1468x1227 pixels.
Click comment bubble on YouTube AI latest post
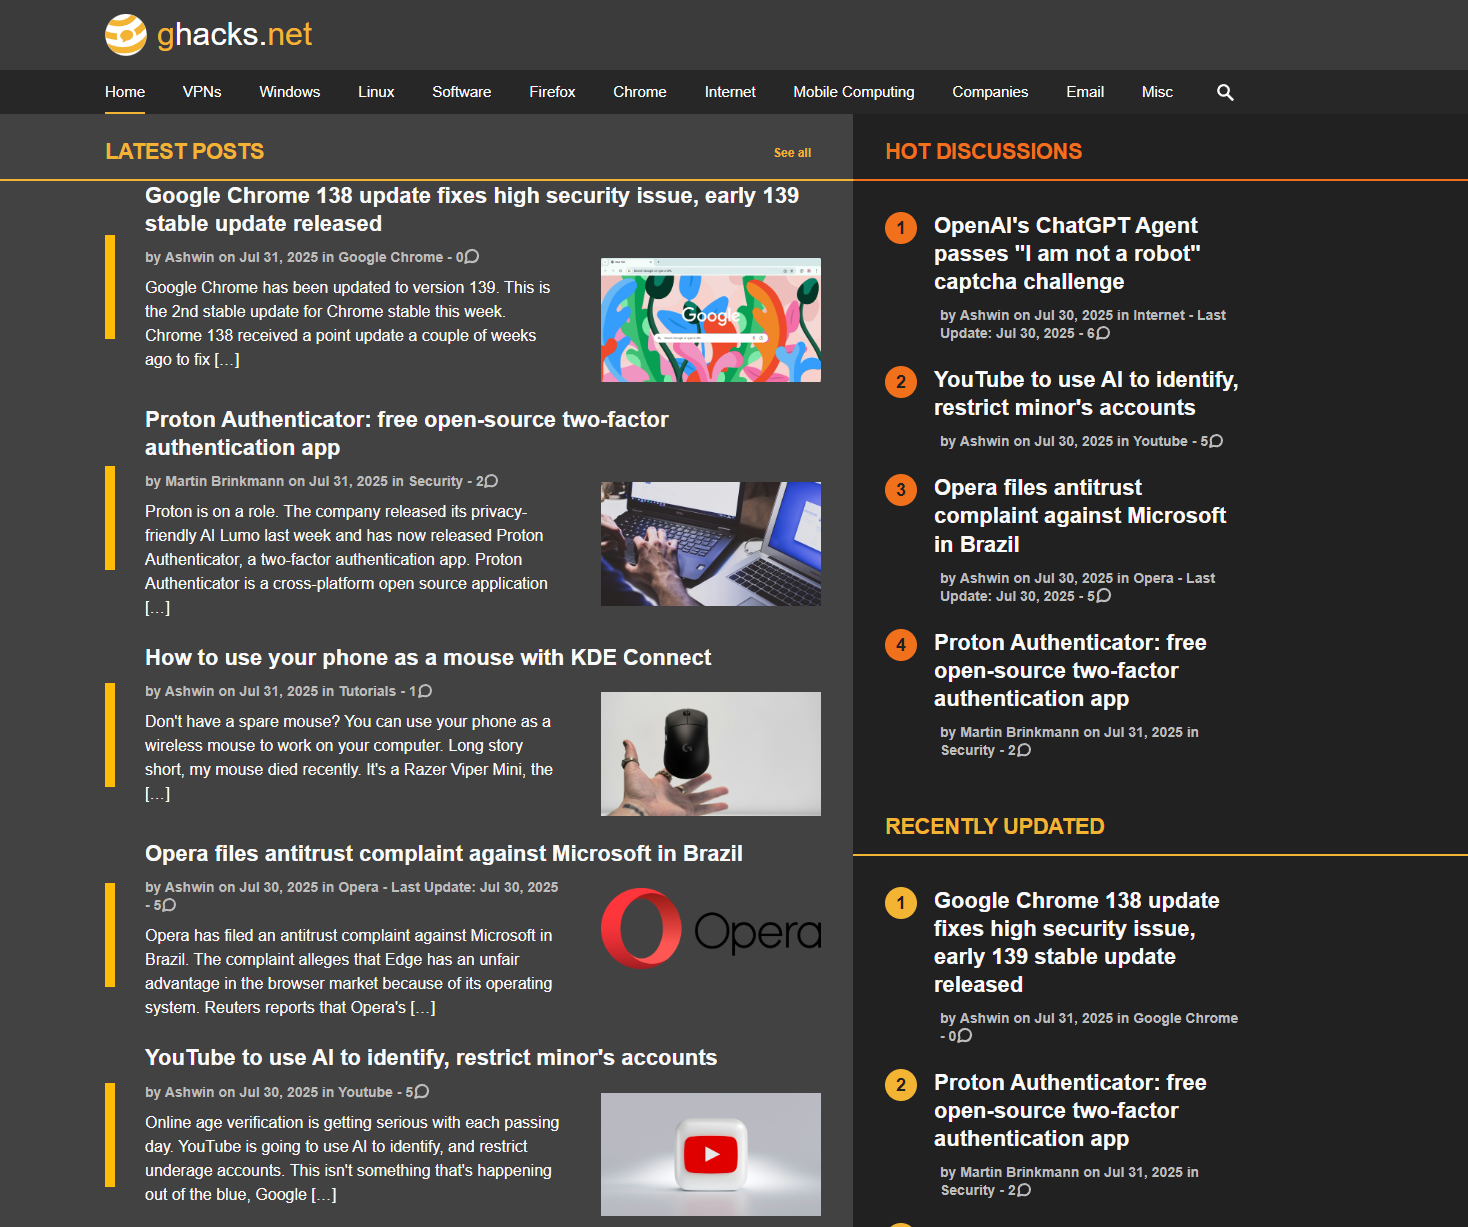tap(422, 1092)
